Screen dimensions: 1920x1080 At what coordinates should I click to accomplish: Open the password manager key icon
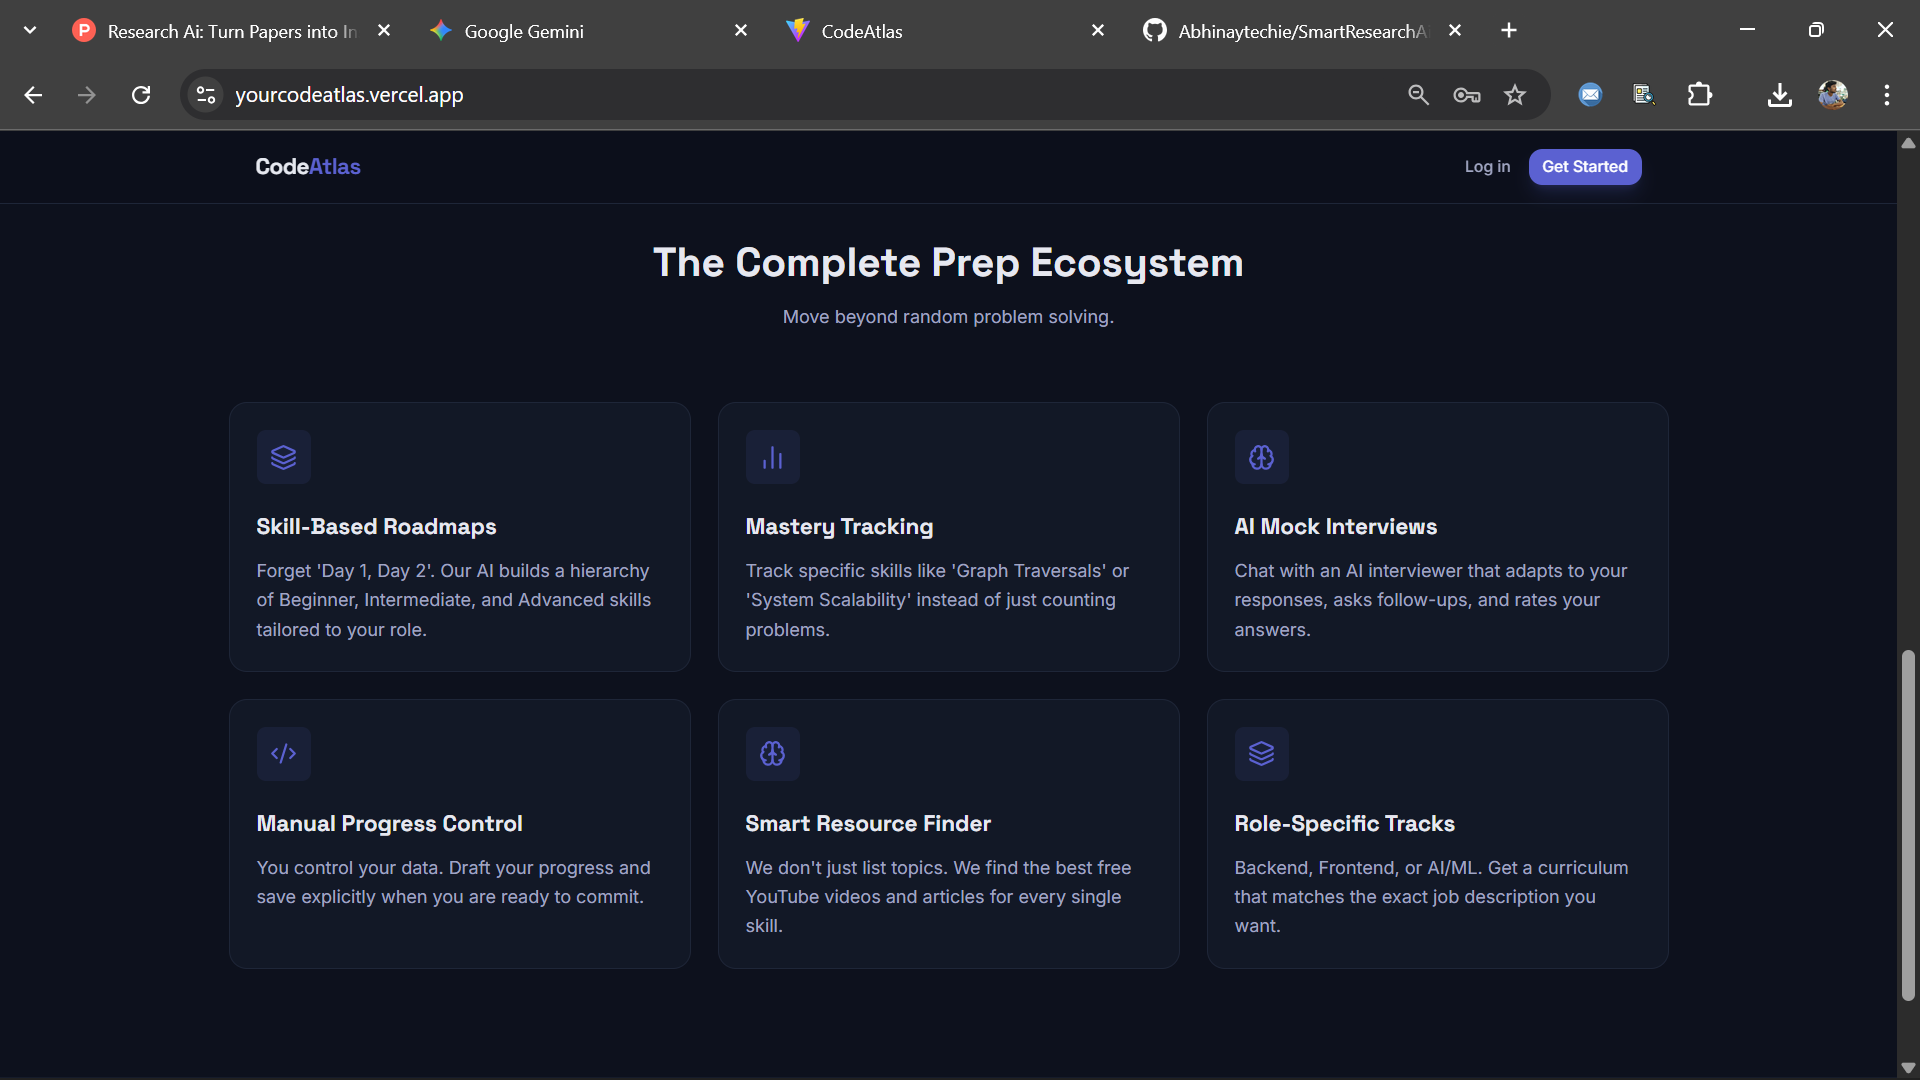tap(1465, 95)
